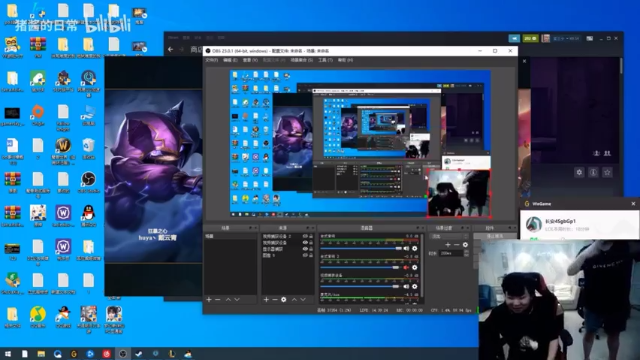
Task: Hide the 显示器捕获 source with eye icon
Action: pyautogui.click(x=305, y=249)
